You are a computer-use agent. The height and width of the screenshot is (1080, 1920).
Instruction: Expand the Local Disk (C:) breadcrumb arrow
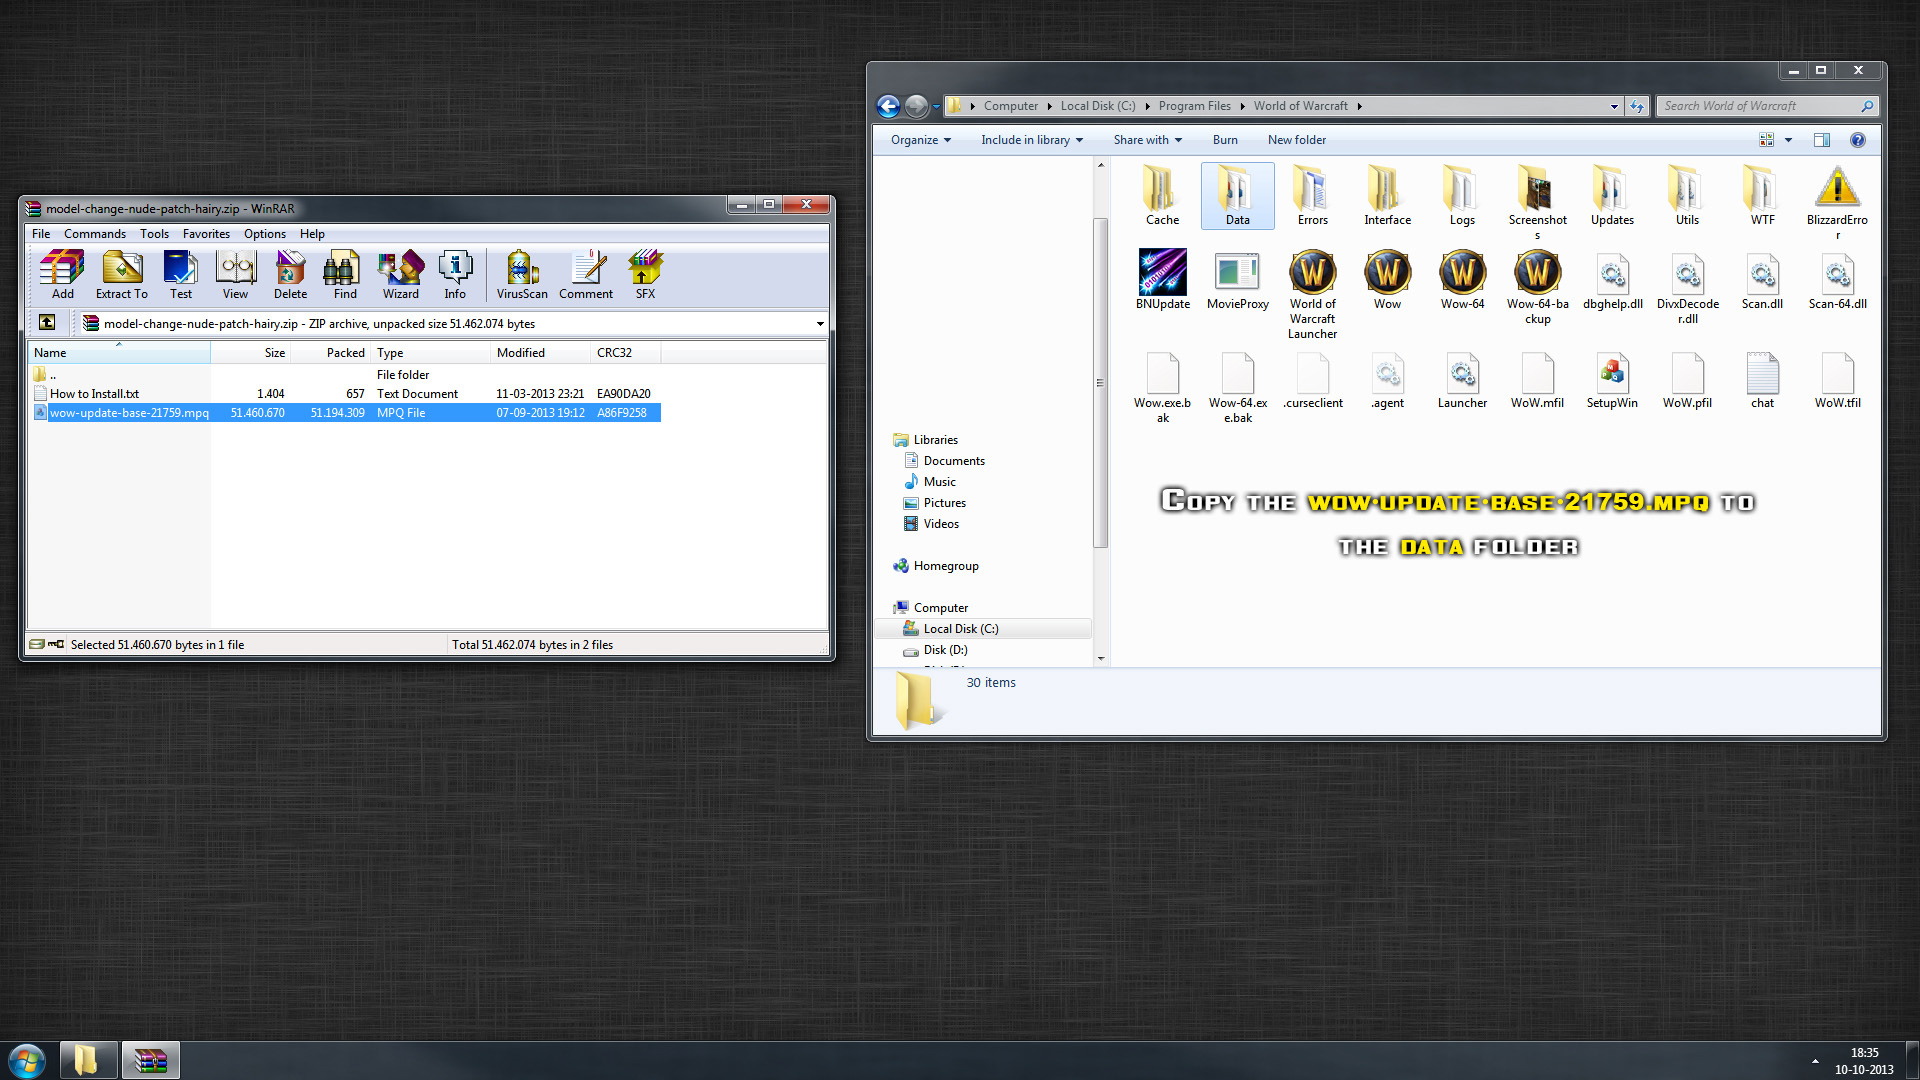click(x=1147, y=106)
